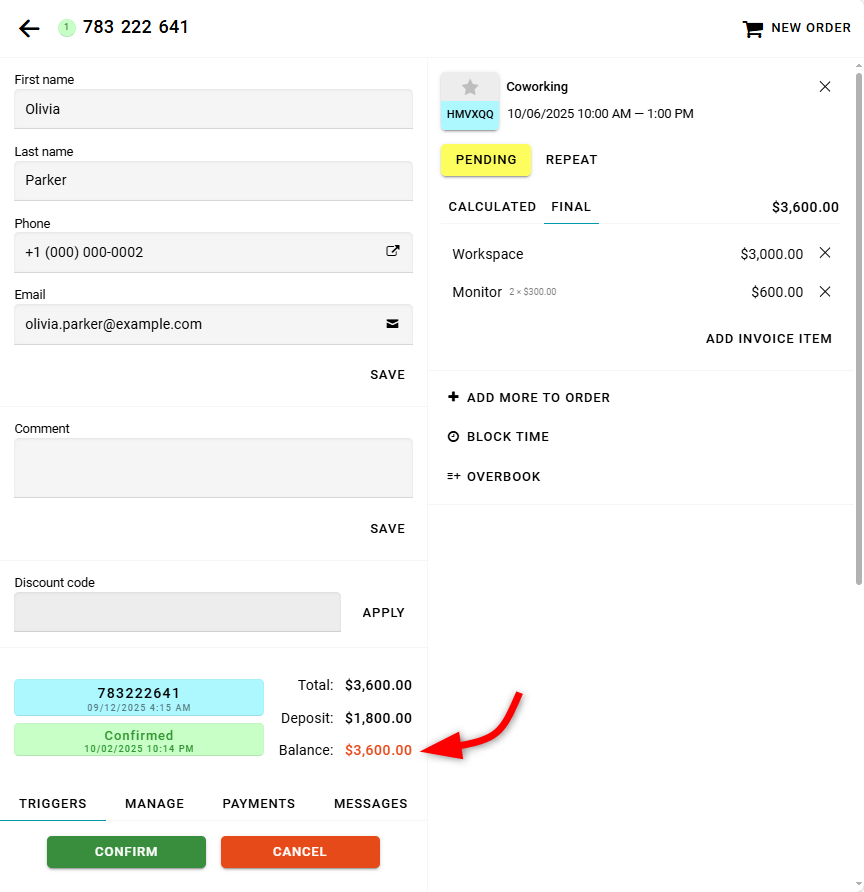Click the green CONFIRM button

click(126, 852)
